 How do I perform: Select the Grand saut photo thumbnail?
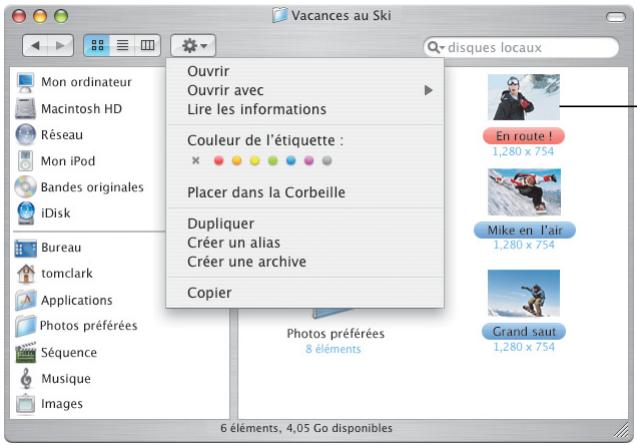tap(524, 293)
